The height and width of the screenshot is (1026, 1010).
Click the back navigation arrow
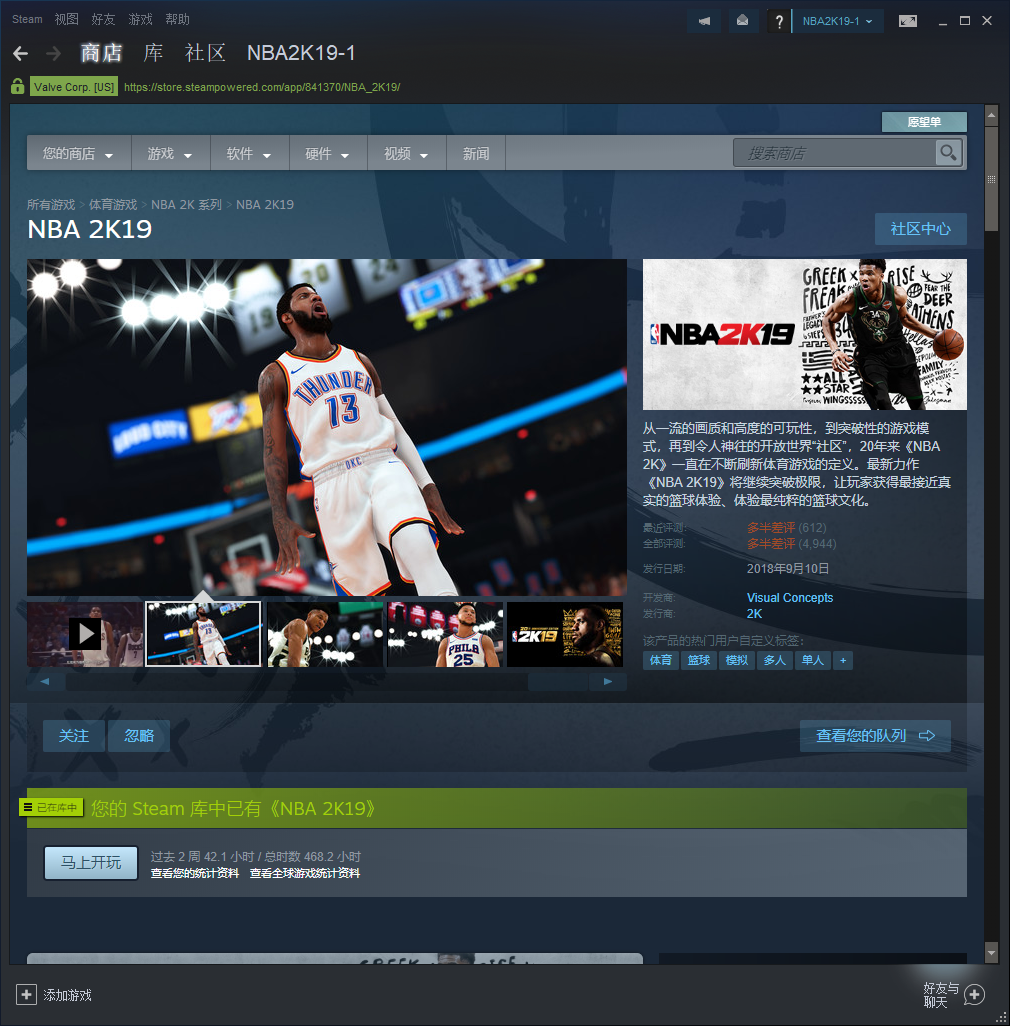(x=20, y=53)
